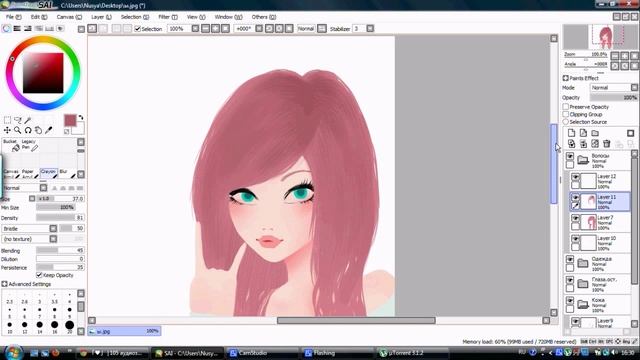Open the Window menu
This screenshot has width=640, height=360.
228,17
